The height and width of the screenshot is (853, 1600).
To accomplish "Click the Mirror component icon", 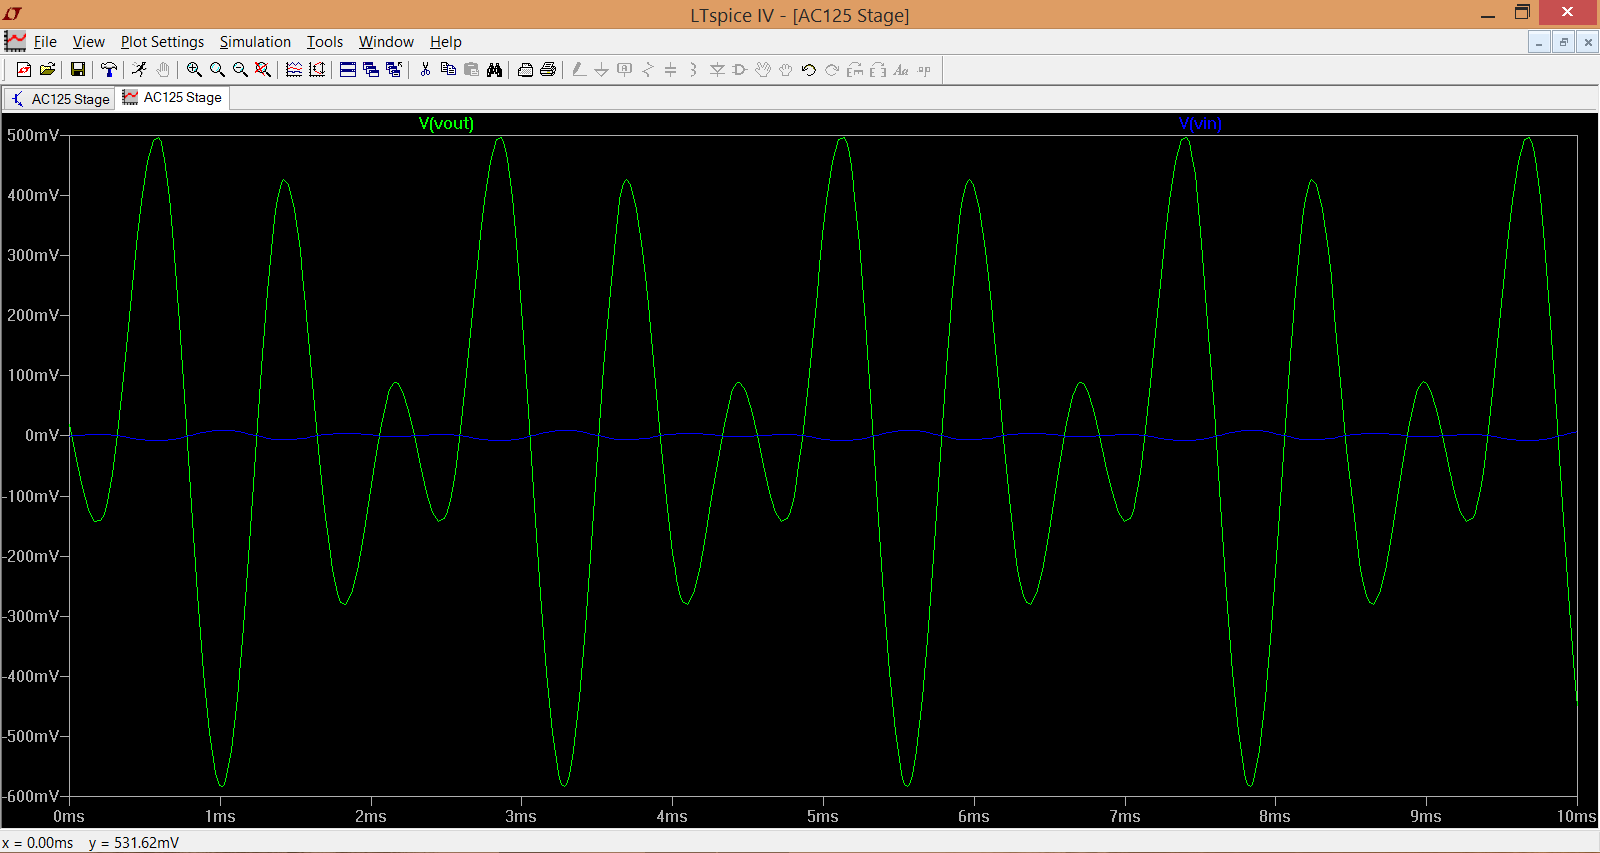I will (x=878, y=69).
